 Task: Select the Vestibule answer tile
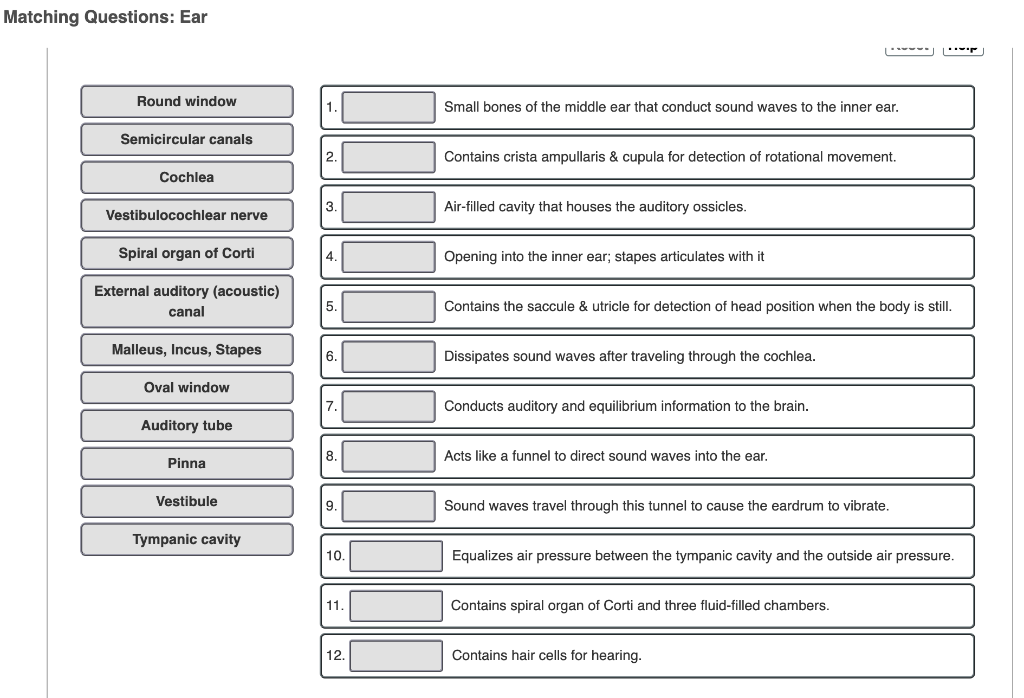tap(186, 501)
